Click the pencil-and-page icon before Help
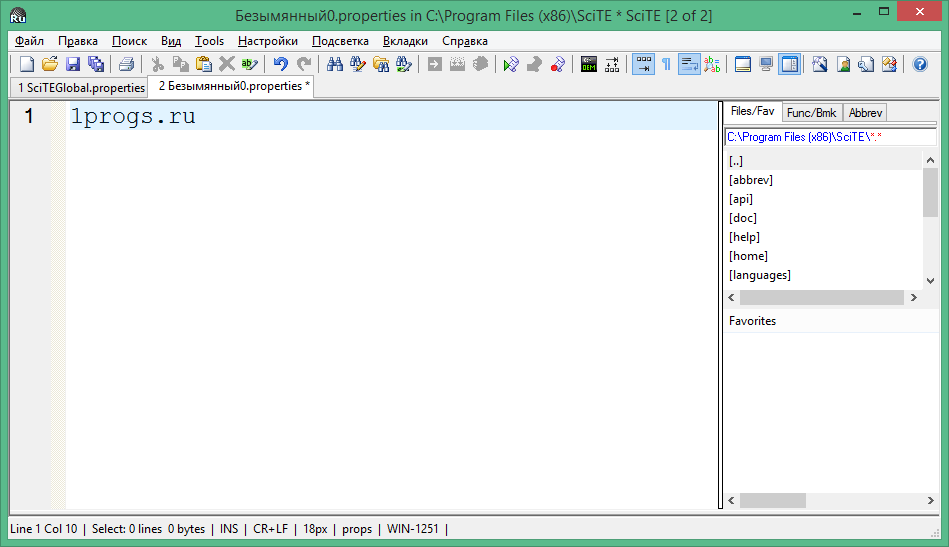This screenshot has height=547, width=949. click(x=889, y=64)
